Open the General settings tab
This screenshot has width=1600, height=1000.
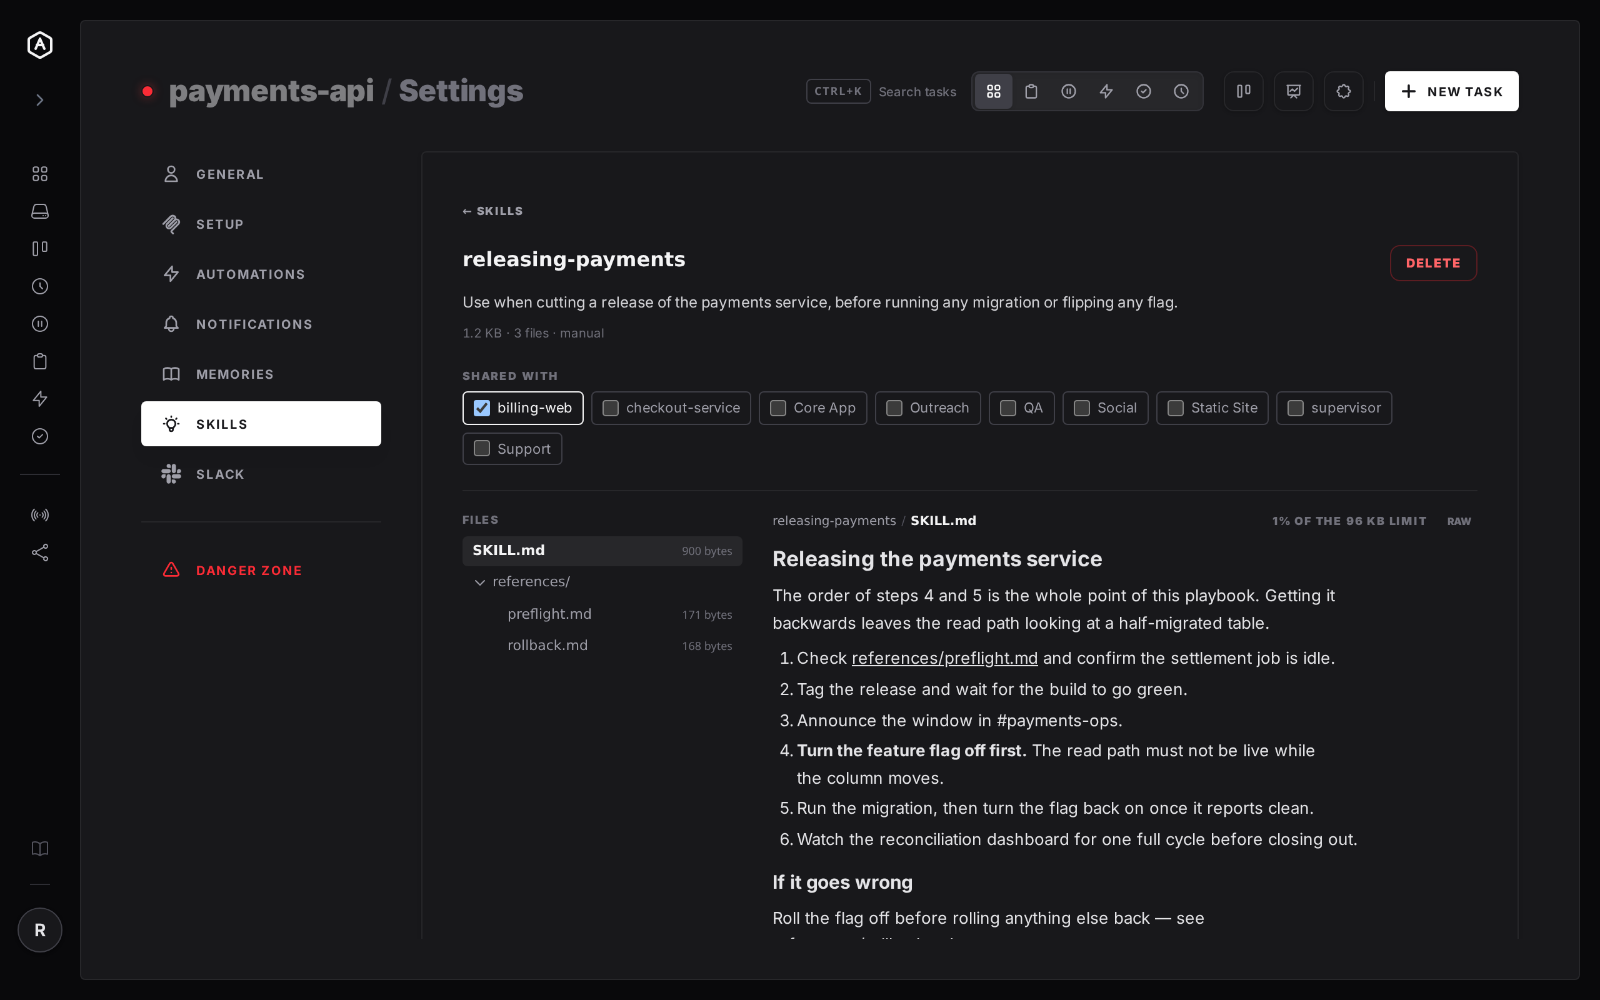[x=261, y=174]
